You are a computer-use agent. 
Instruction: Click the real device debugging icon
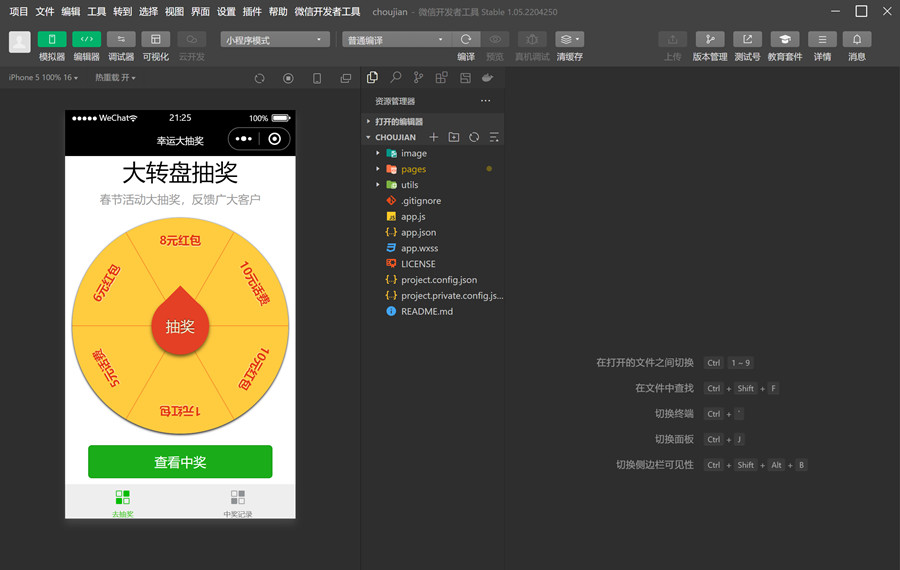click(532, 39)
